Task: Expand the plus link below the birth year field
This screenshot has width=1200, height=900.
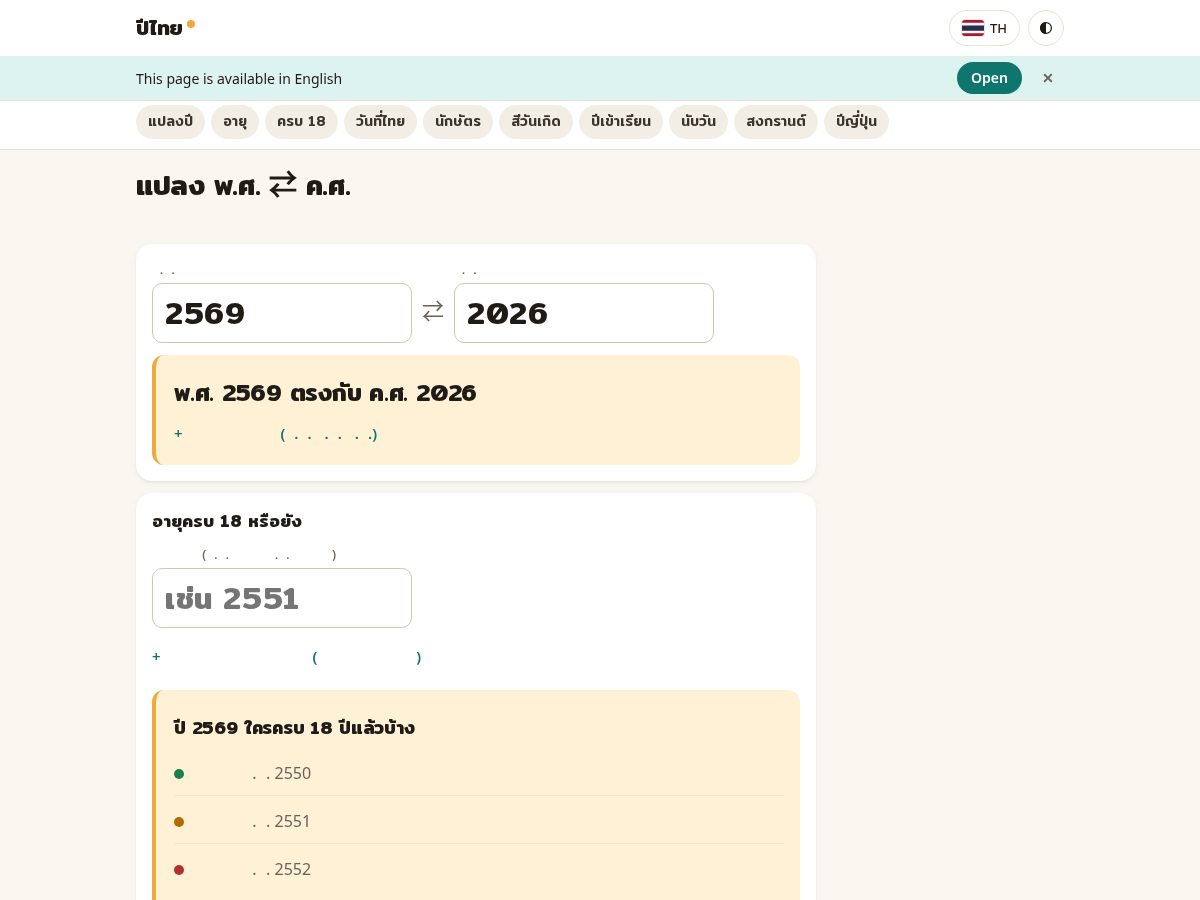Action: (287, 657)
